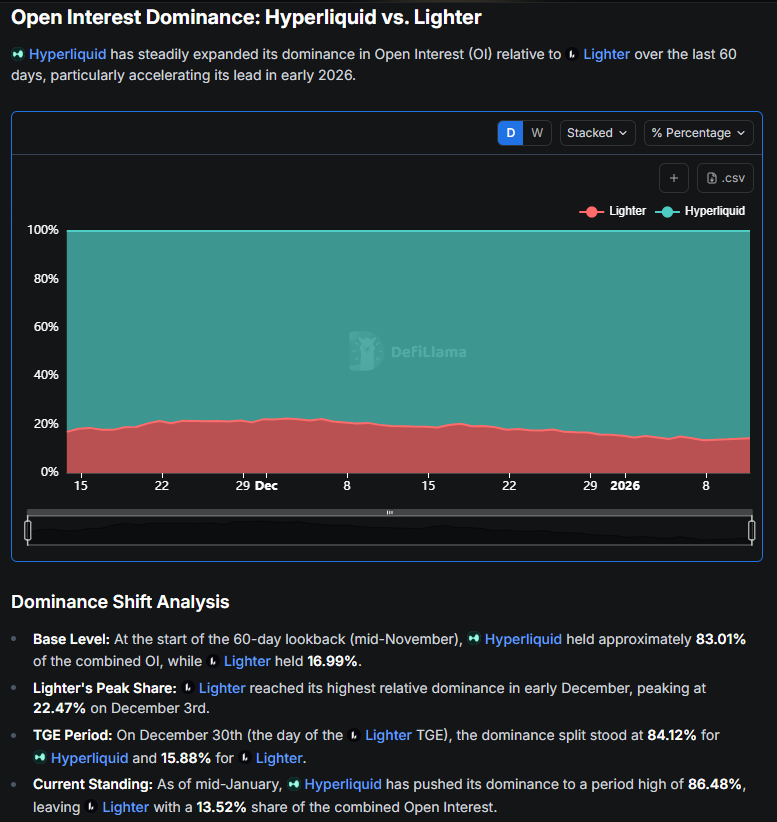This screenshot has width=777, height=822.
Task: Open Hyperliquid link in Base Level bullet
Action: (523, 639)
